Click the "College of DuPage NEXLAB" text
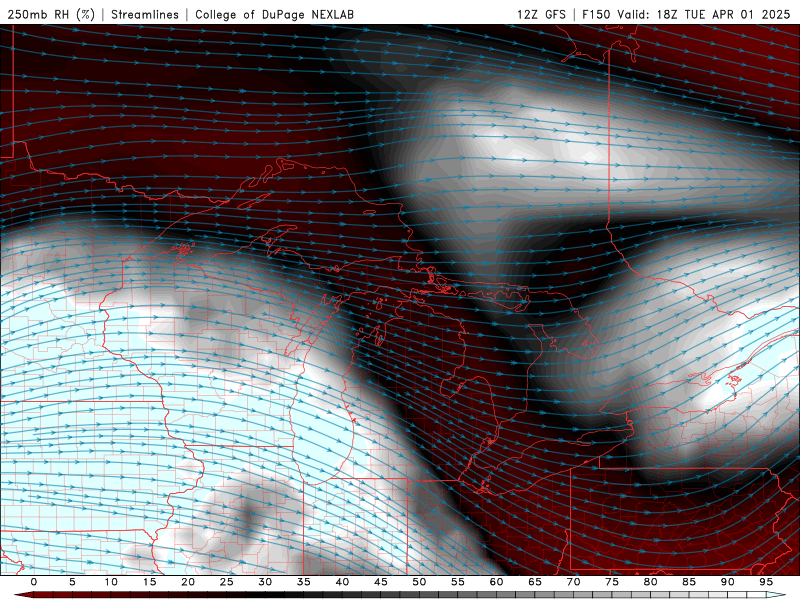This screenshot has height=600, width=800. (274, 14)
